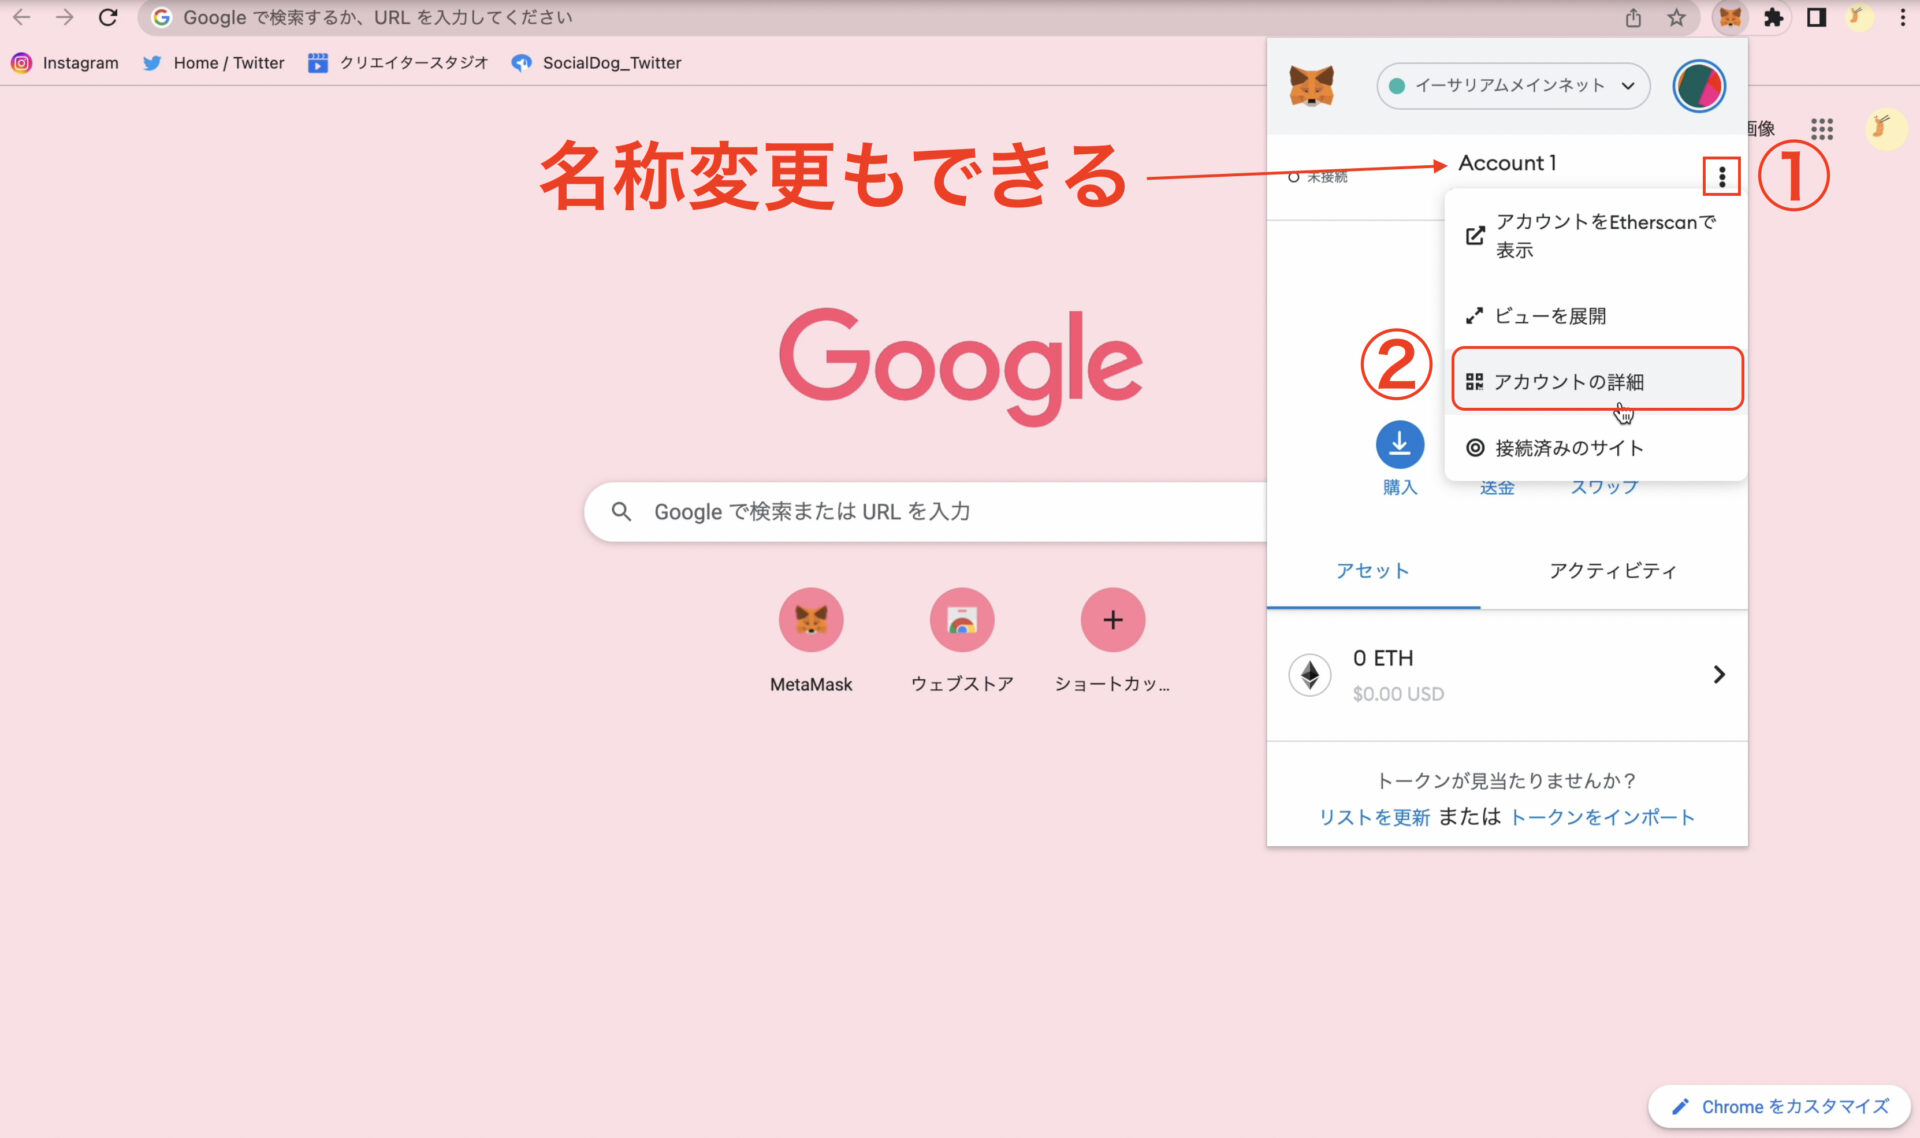Viewport: 1920px width, 1138px height.
Task: Click the トークンをインポート link
Action: (1602, 818)
